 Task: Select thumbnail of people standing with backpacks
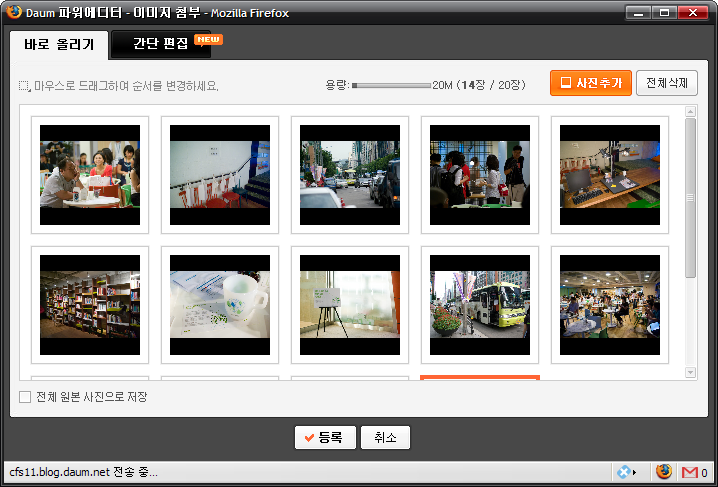(x=480, y=175)
